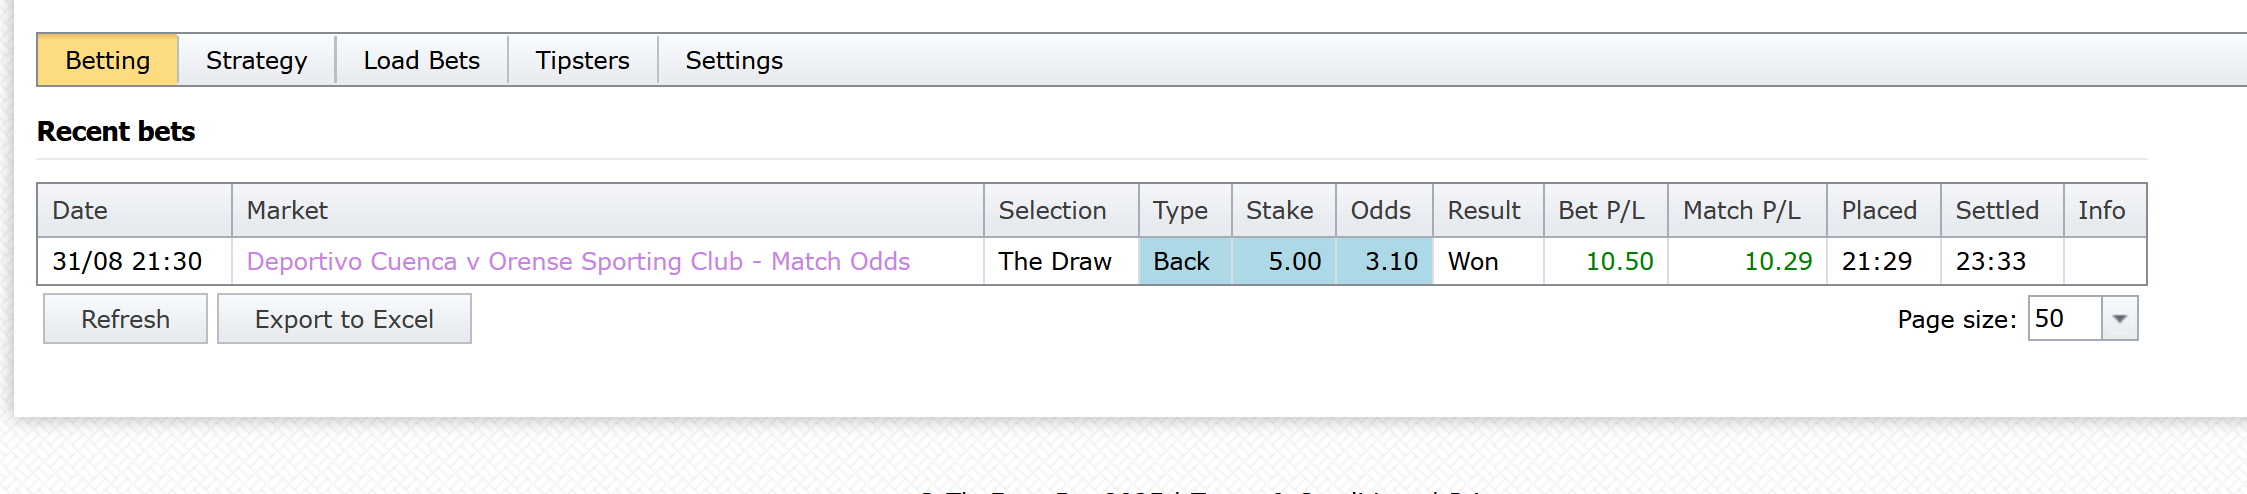Go to the Load Bets tab
Screen dimensions: 2247x494
(x=421, y=61)
